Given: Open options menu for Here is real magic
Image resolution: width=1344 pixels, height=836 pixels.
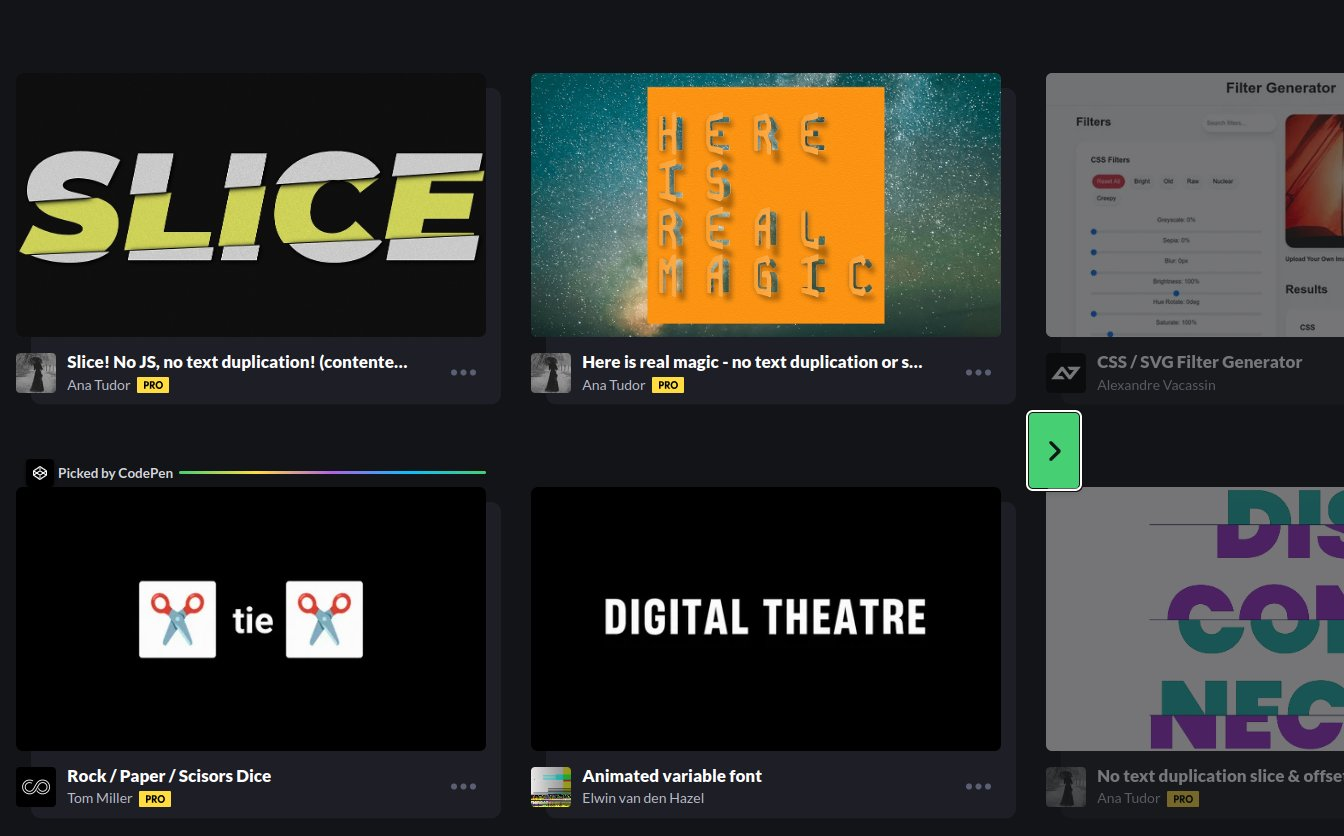Looking at the screenshot, I should (x=978, y=373).
